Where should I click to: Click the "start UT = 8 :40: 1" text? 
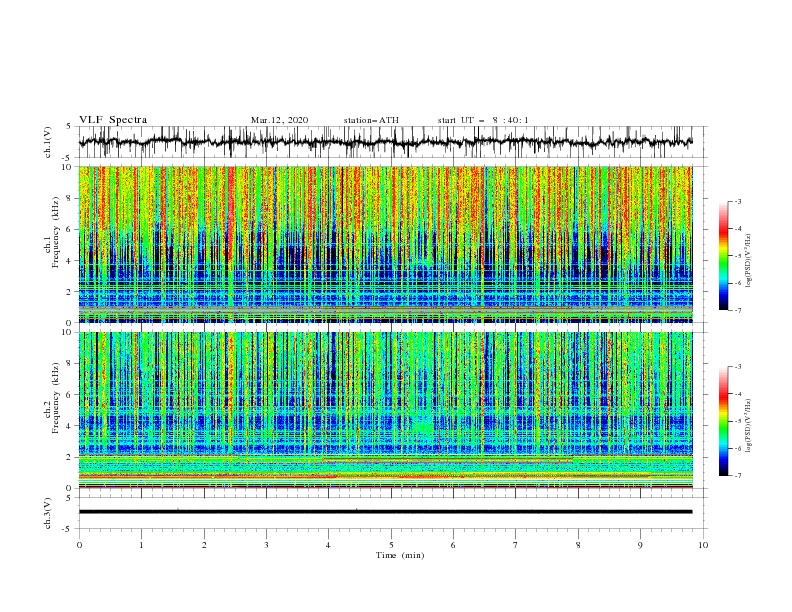483,120
